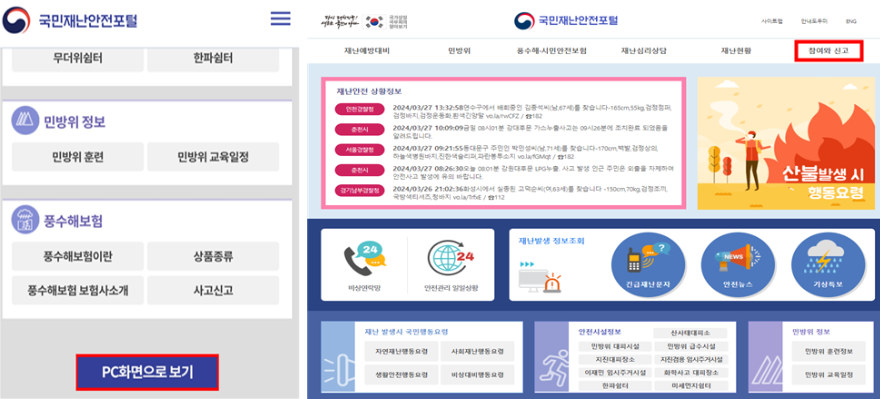Screen dimensions: 880x399
Task: Click the 민방위 급수시설 button
Action: point(690,346)
